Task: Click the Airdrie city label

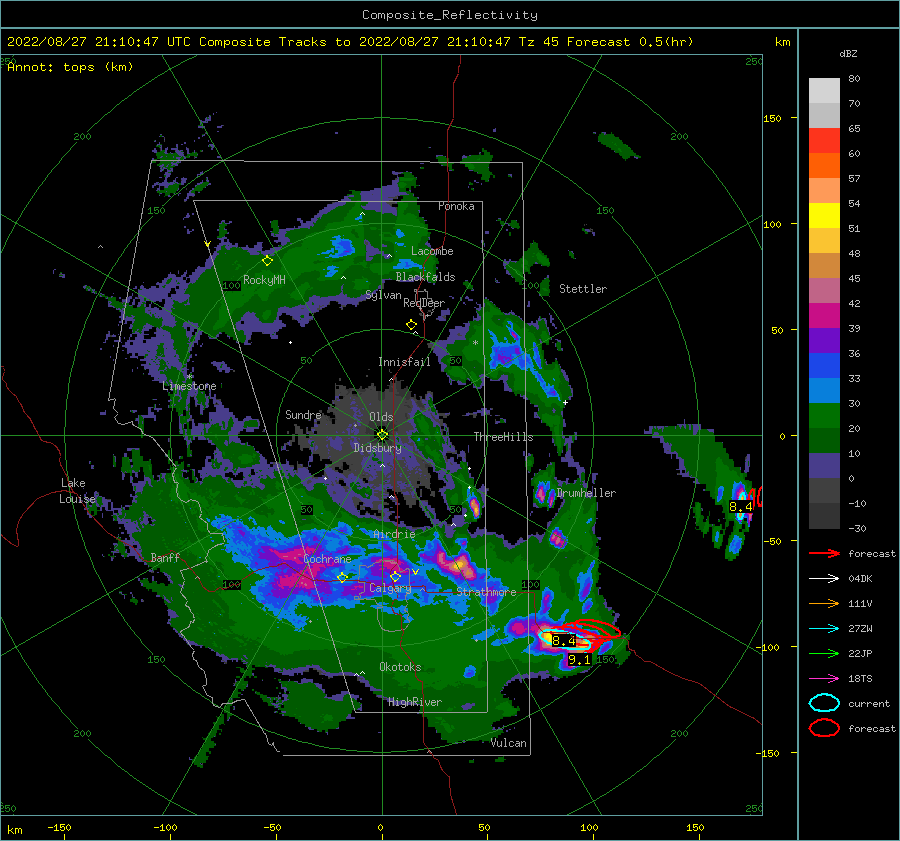Action: click(x=394, y=534)
